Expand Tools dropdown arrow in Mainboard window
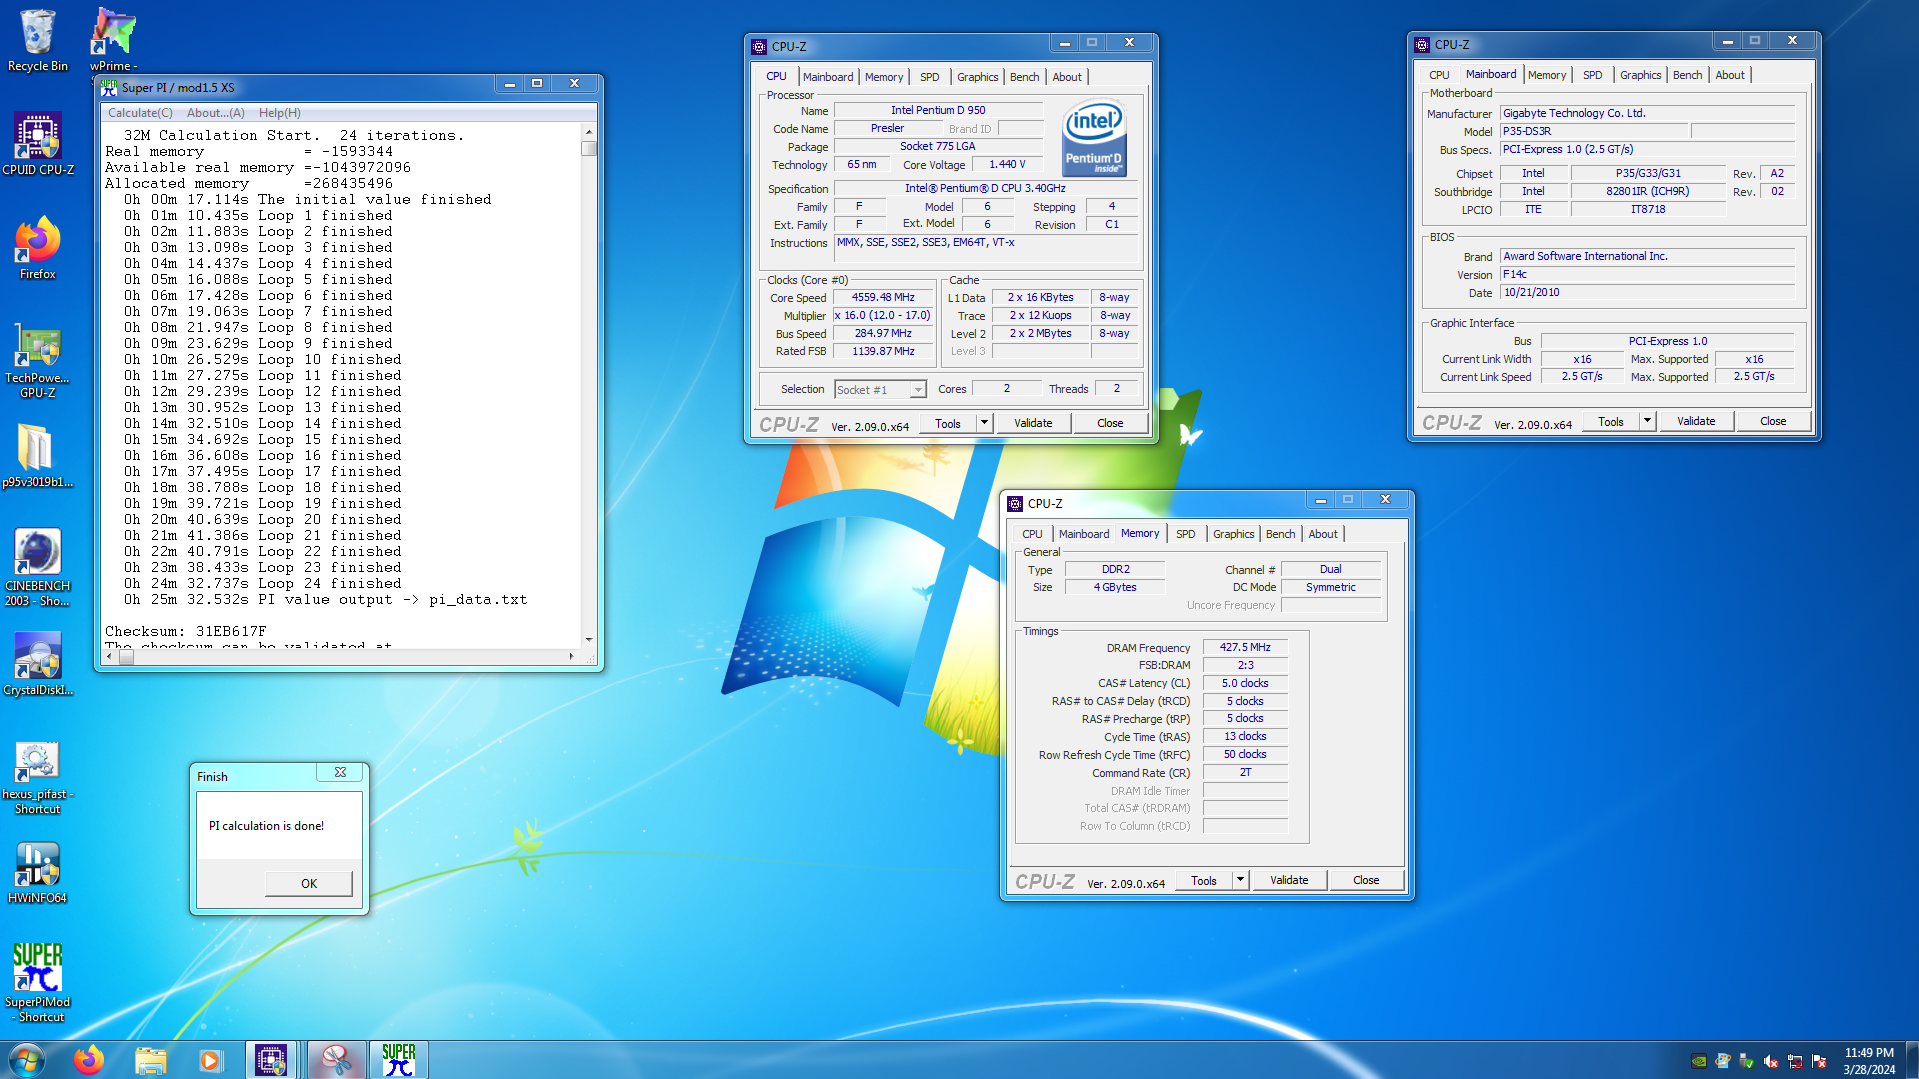Viewport: 1919px width, 1079px height. click(1647, 421)
